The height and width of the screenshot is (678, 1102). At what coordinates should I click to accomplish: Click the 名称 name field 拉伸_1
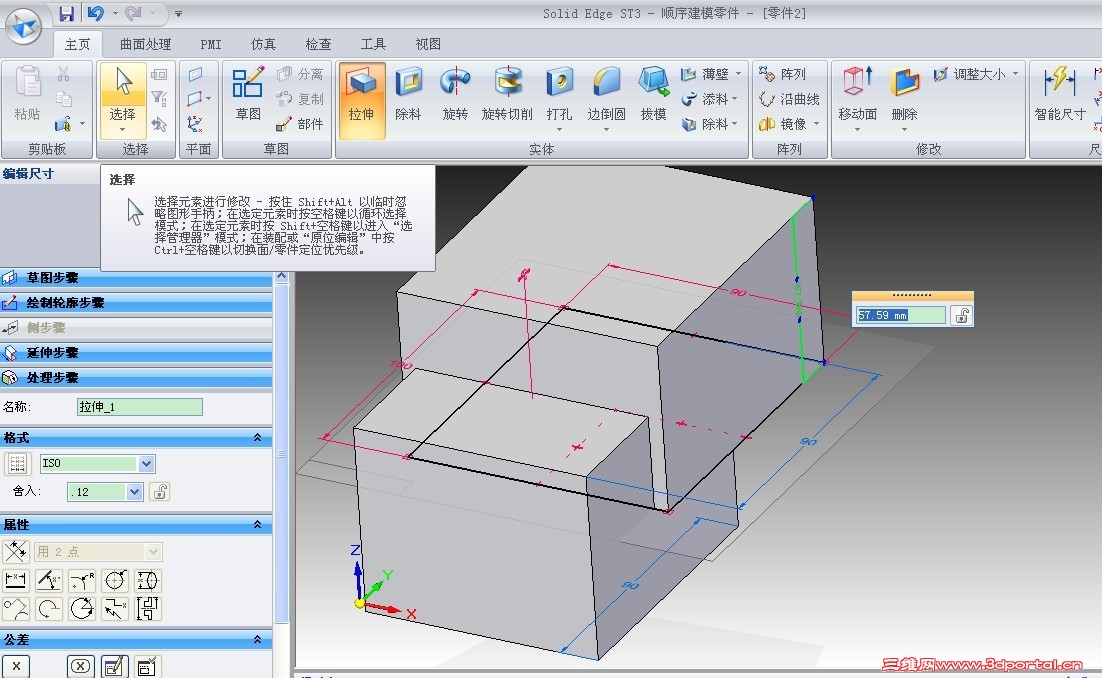click(140, 407)
